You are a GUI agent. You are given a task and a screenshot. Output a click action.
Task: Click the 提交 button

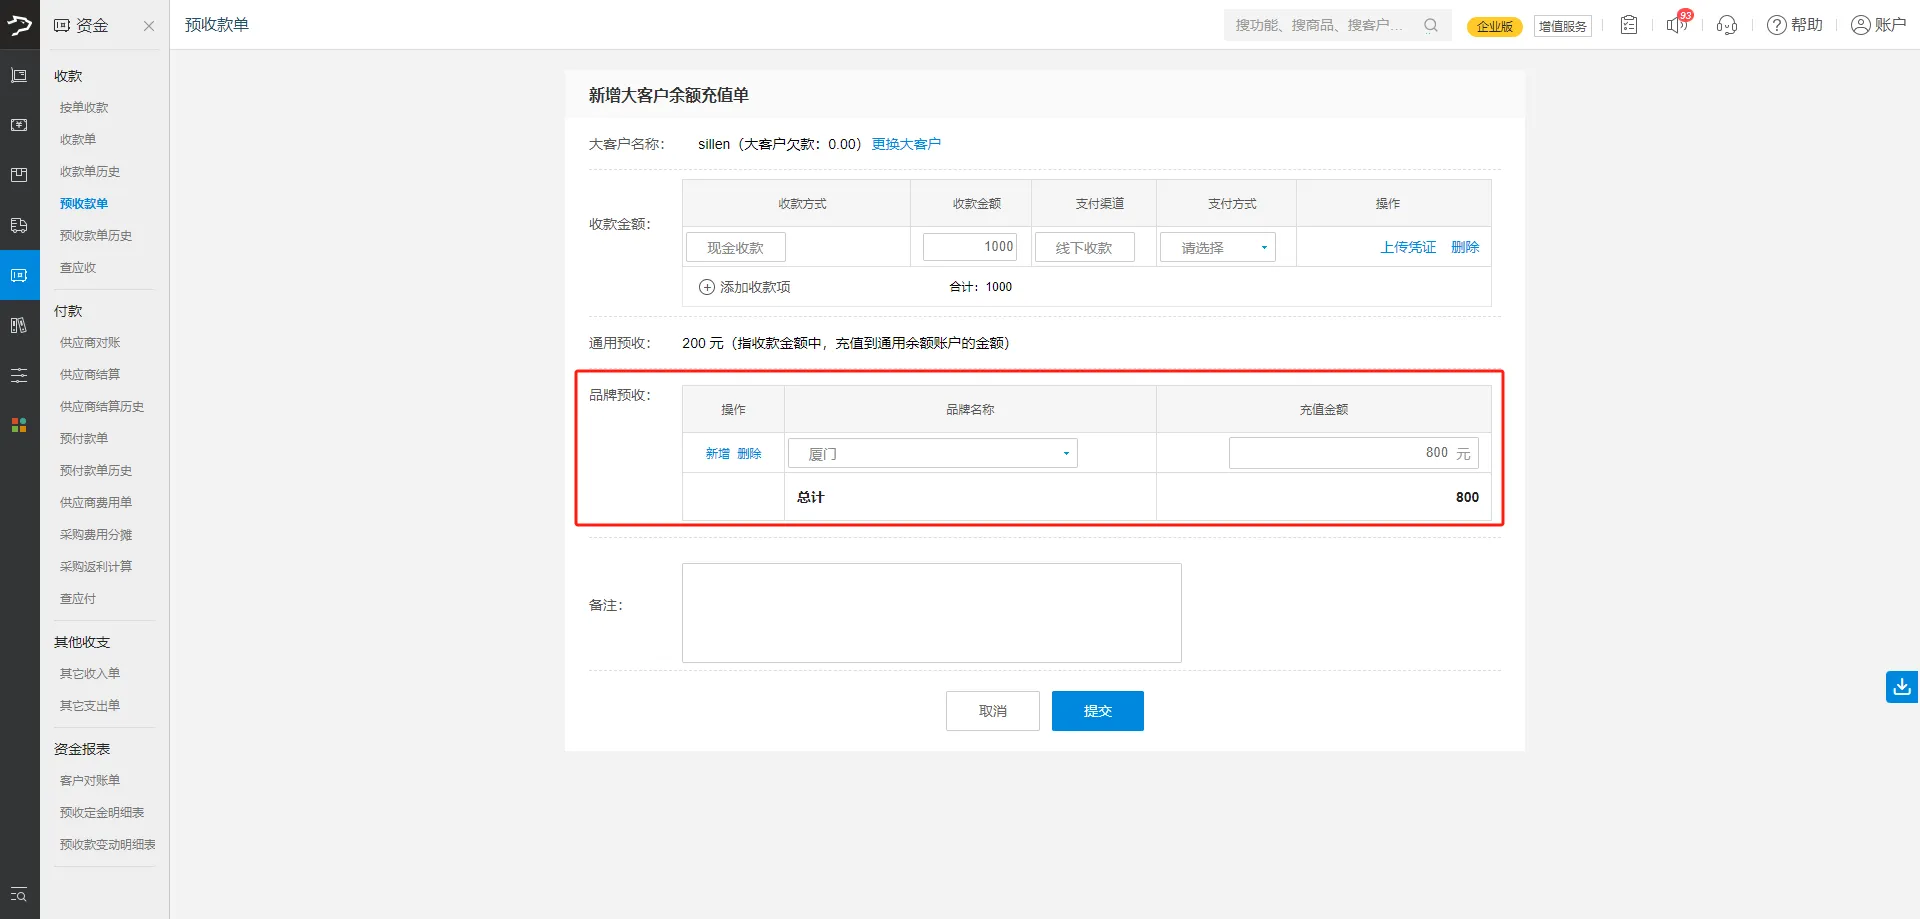(x=1097, y=711)
